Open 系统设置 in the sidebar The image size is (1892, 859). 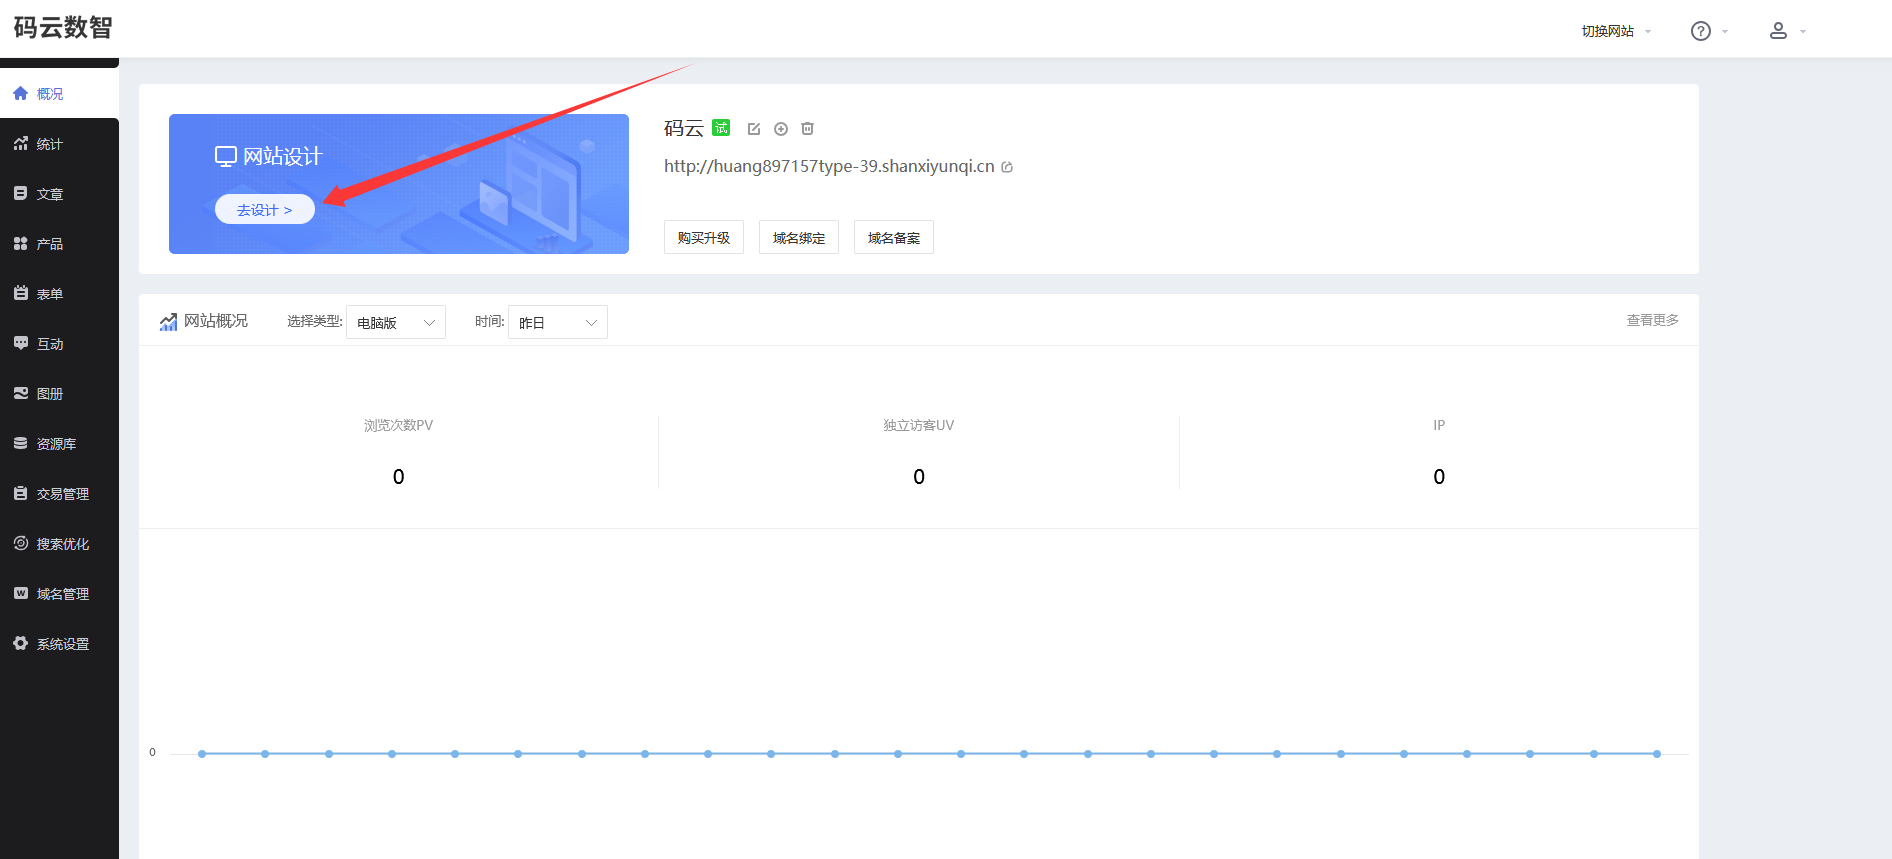point(62,644)
